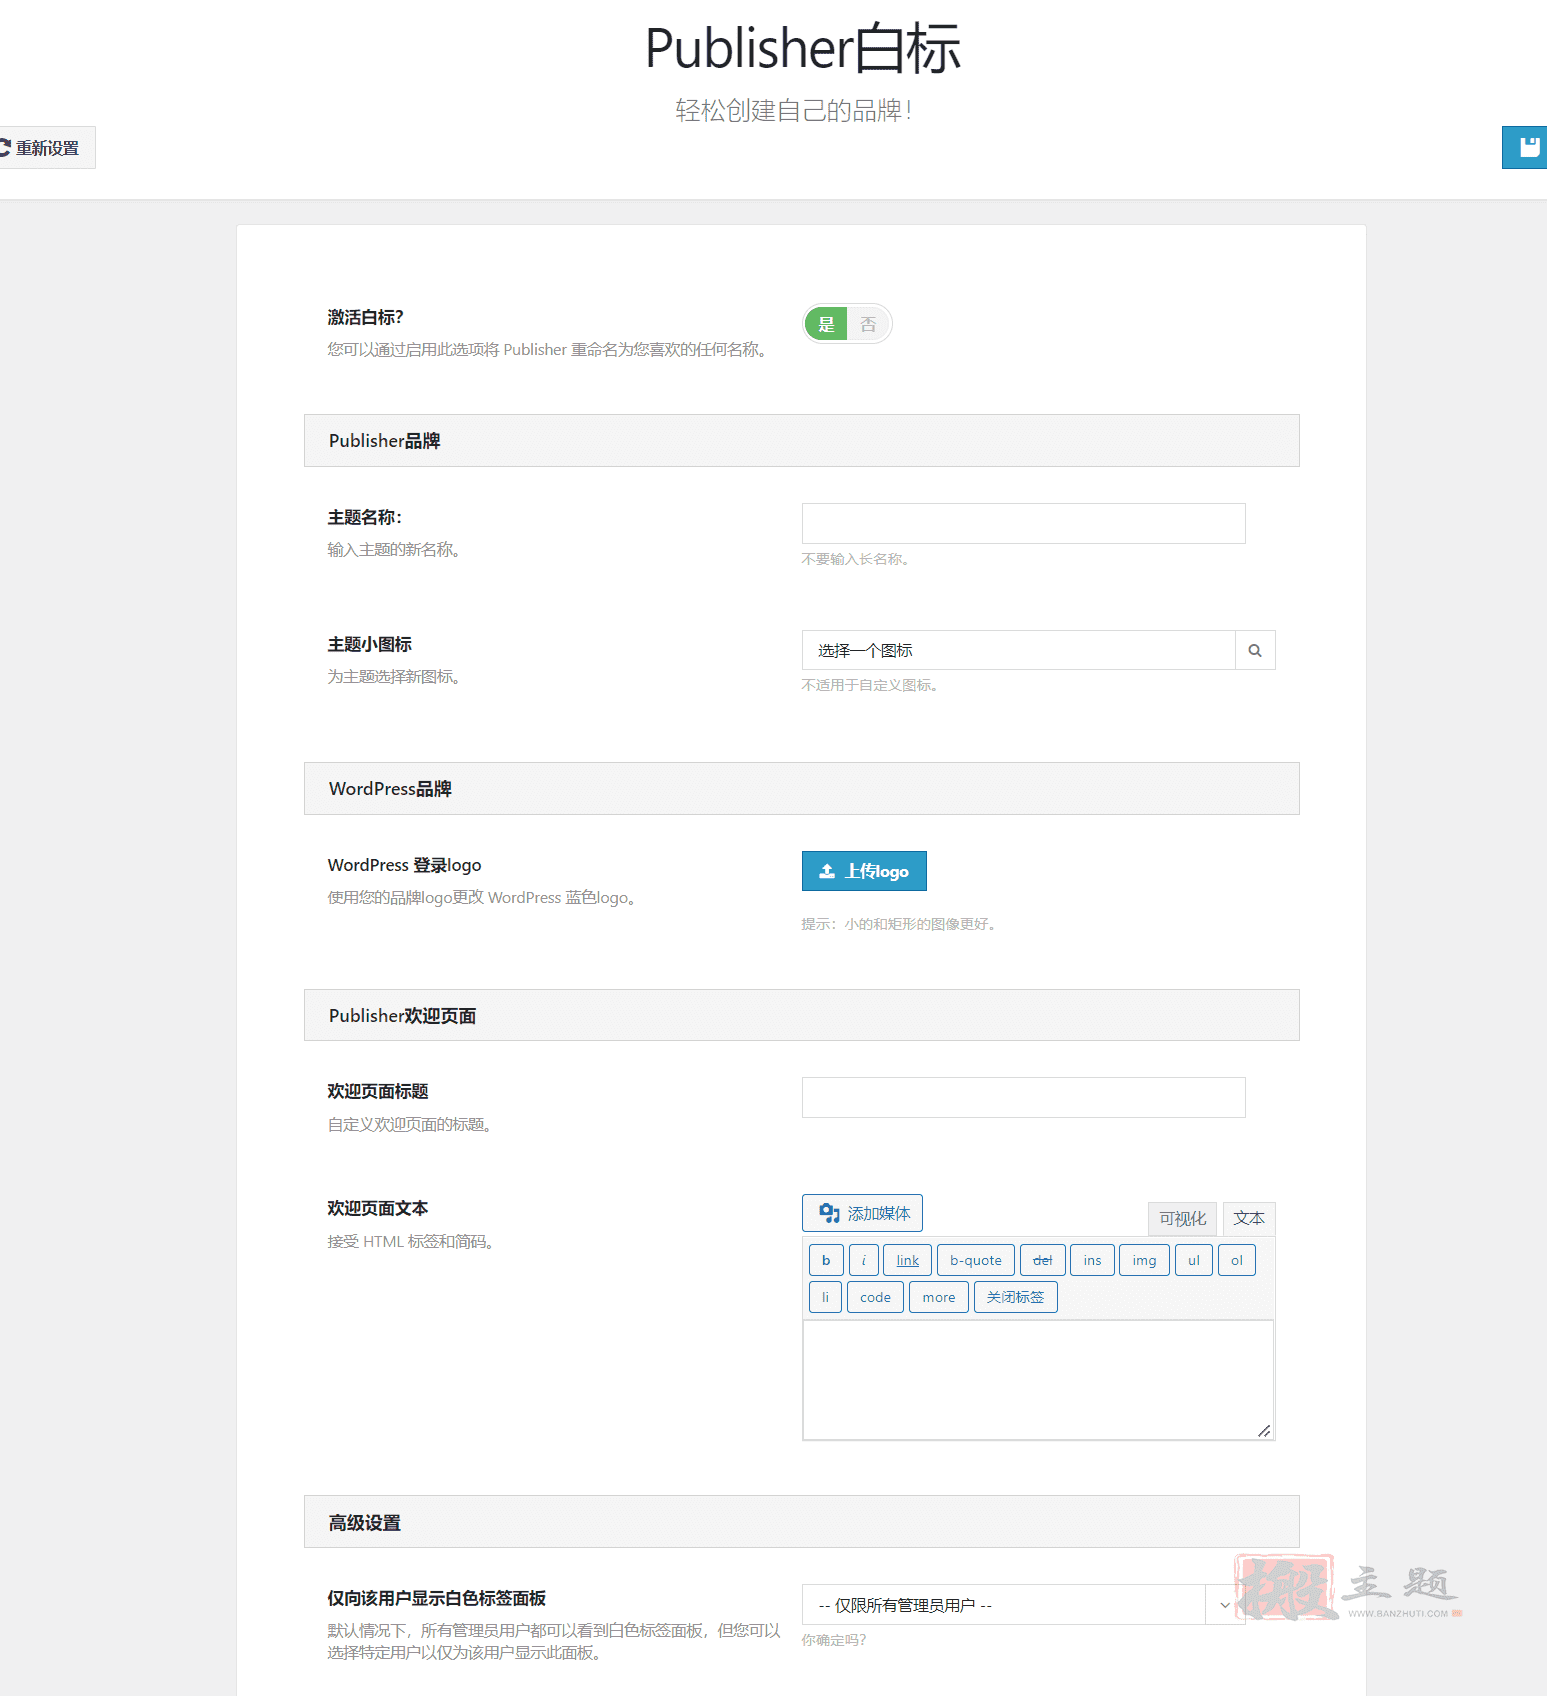Click inside the welcome page text area
This screenshot has height=1696, width=1547.
point(1038,1380)
